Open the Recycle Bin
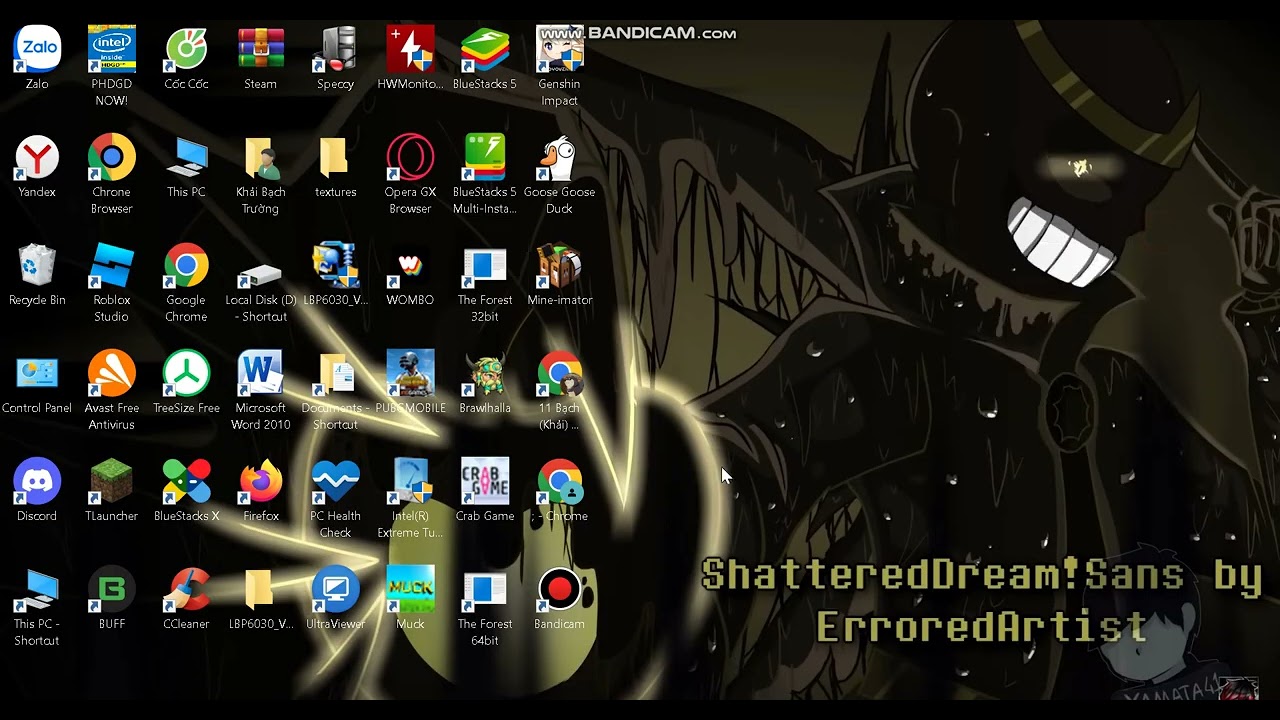This screenshot has width=1280, height=720. (x=37, y=265)
